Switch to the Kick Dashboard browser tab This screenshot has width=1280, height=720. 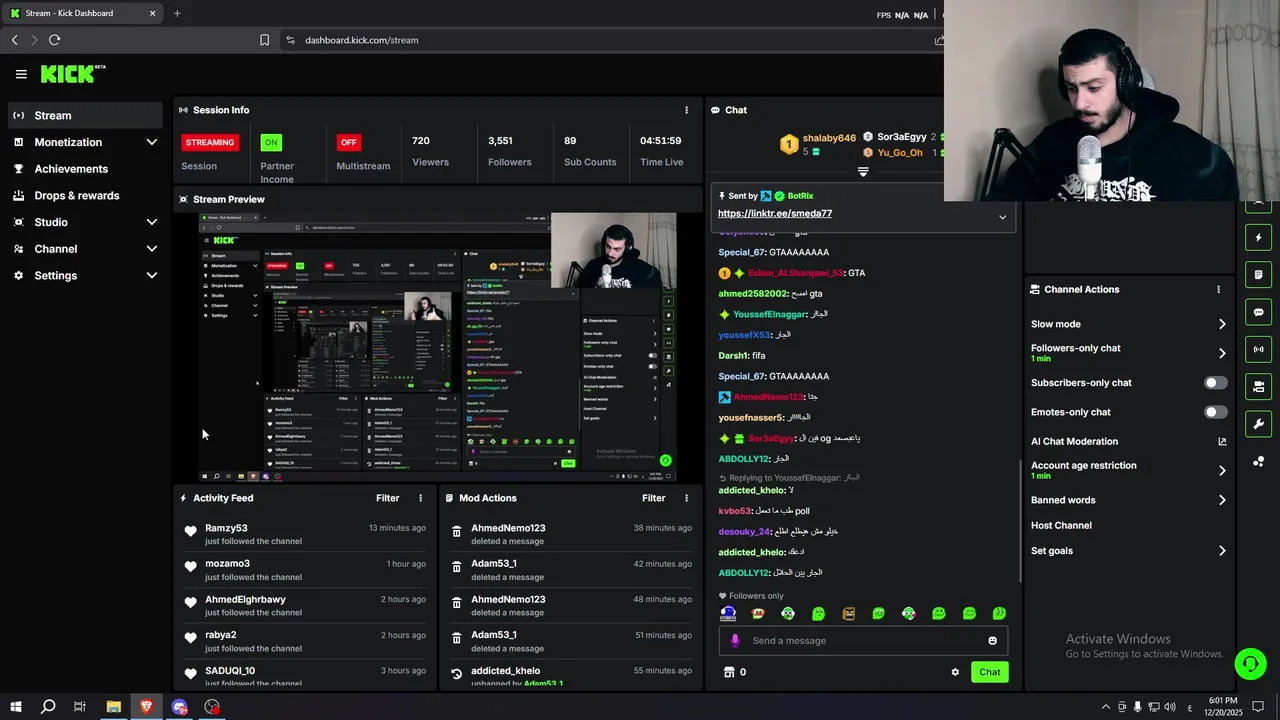click(x=83, y=13)
